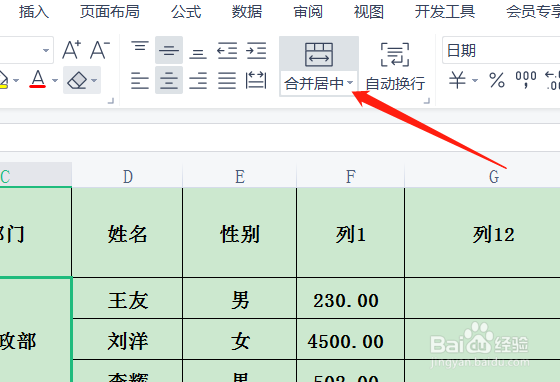Switch to the 开发工具 tab
Screen dimensions: 560x382
(445, 12)
